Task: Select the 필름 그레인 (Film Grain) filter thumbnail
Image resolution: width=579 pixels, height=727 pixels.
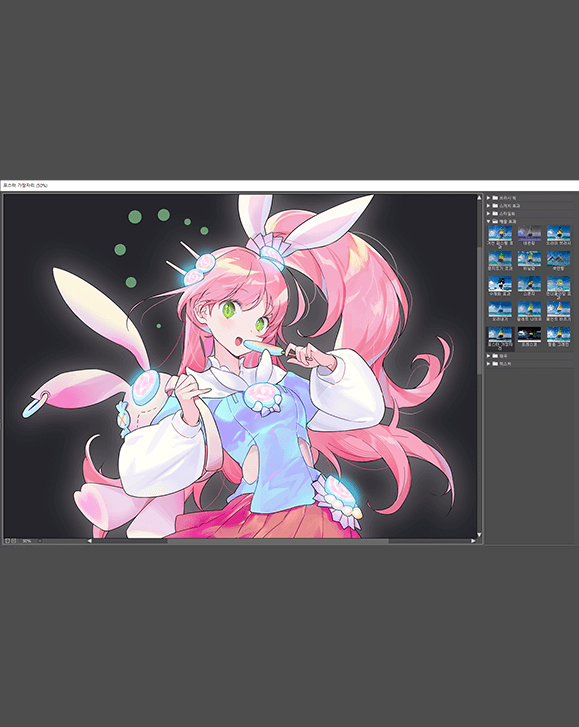Action: point(558,334)
